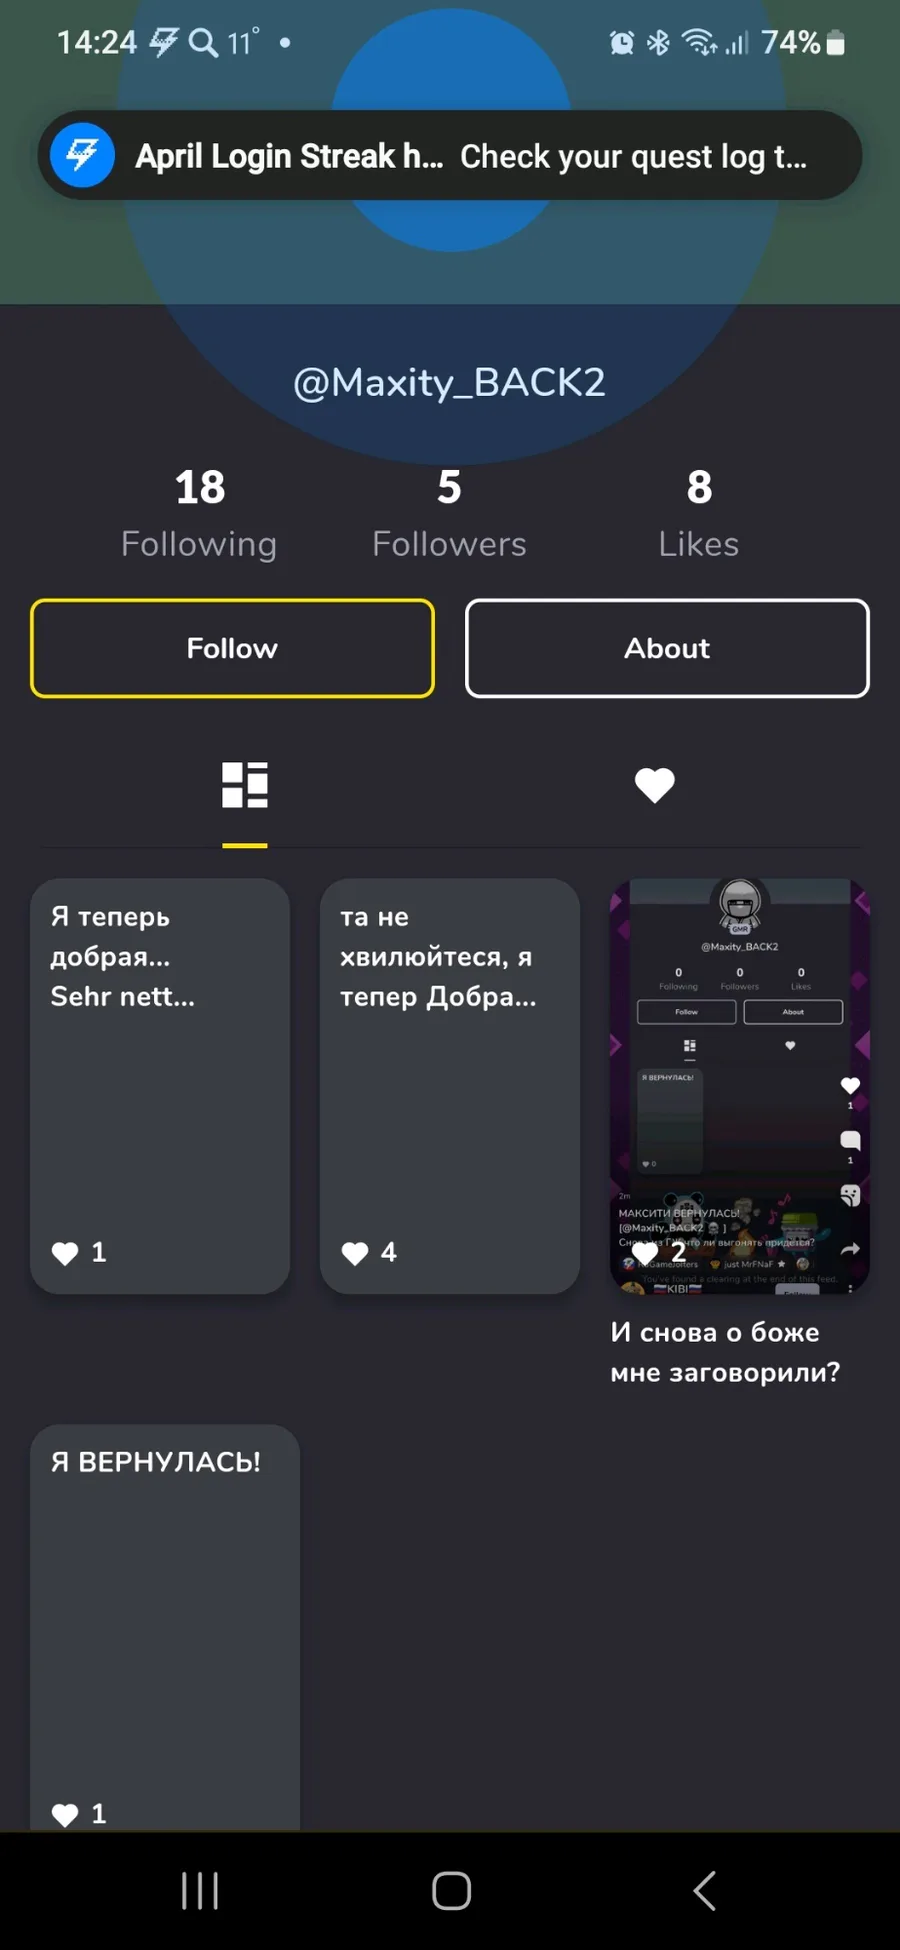900x1950 pixels.
Task: Open Android recent apps button
Action: [x=200, y=1890]
